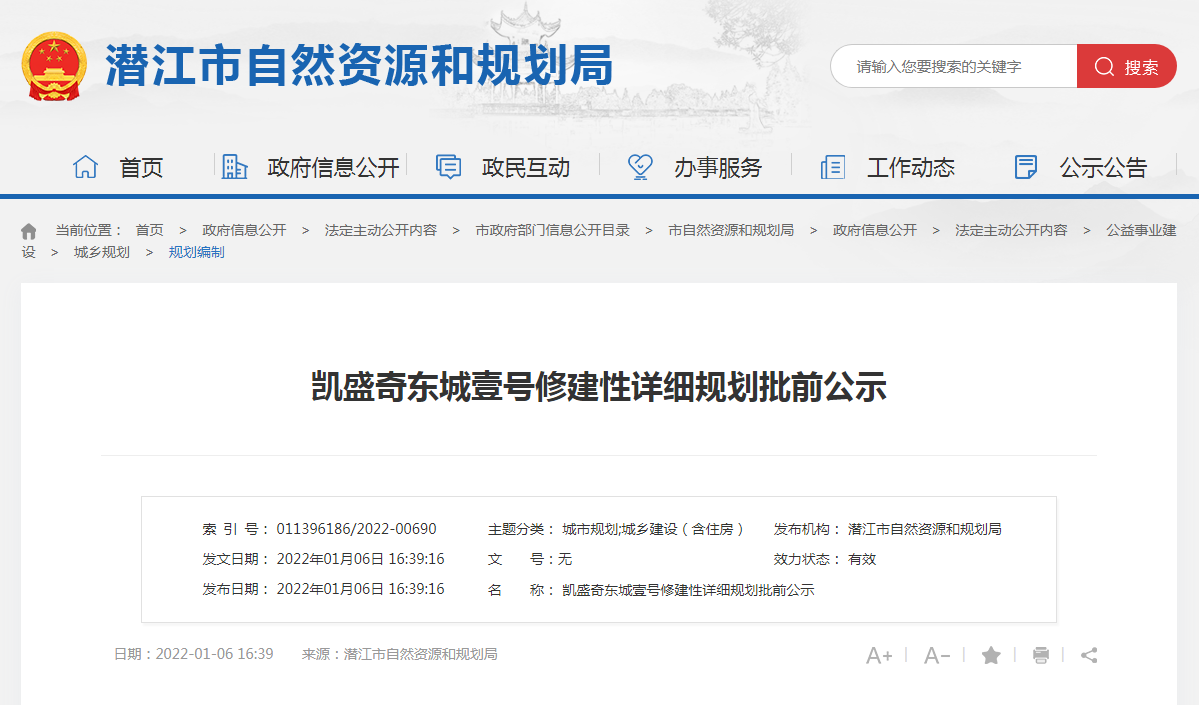Navigate to 工作动态 section

point(888,167)
